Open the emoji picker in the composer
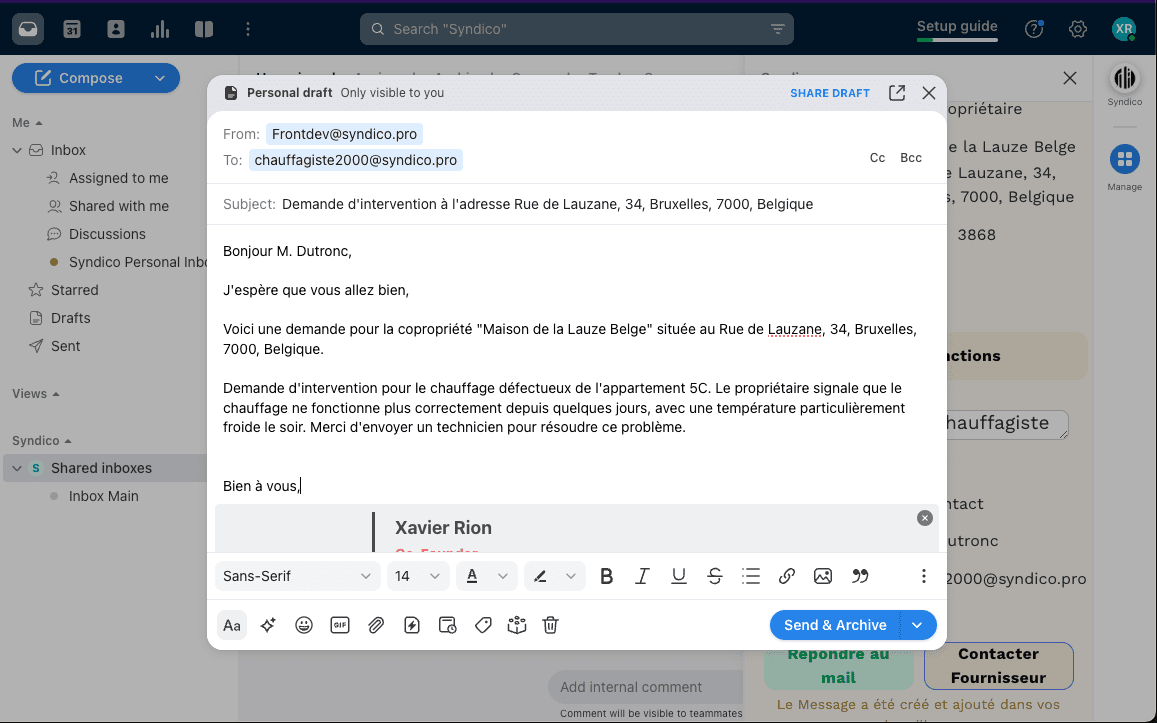Screen dimensions: 1157x723 304,625
